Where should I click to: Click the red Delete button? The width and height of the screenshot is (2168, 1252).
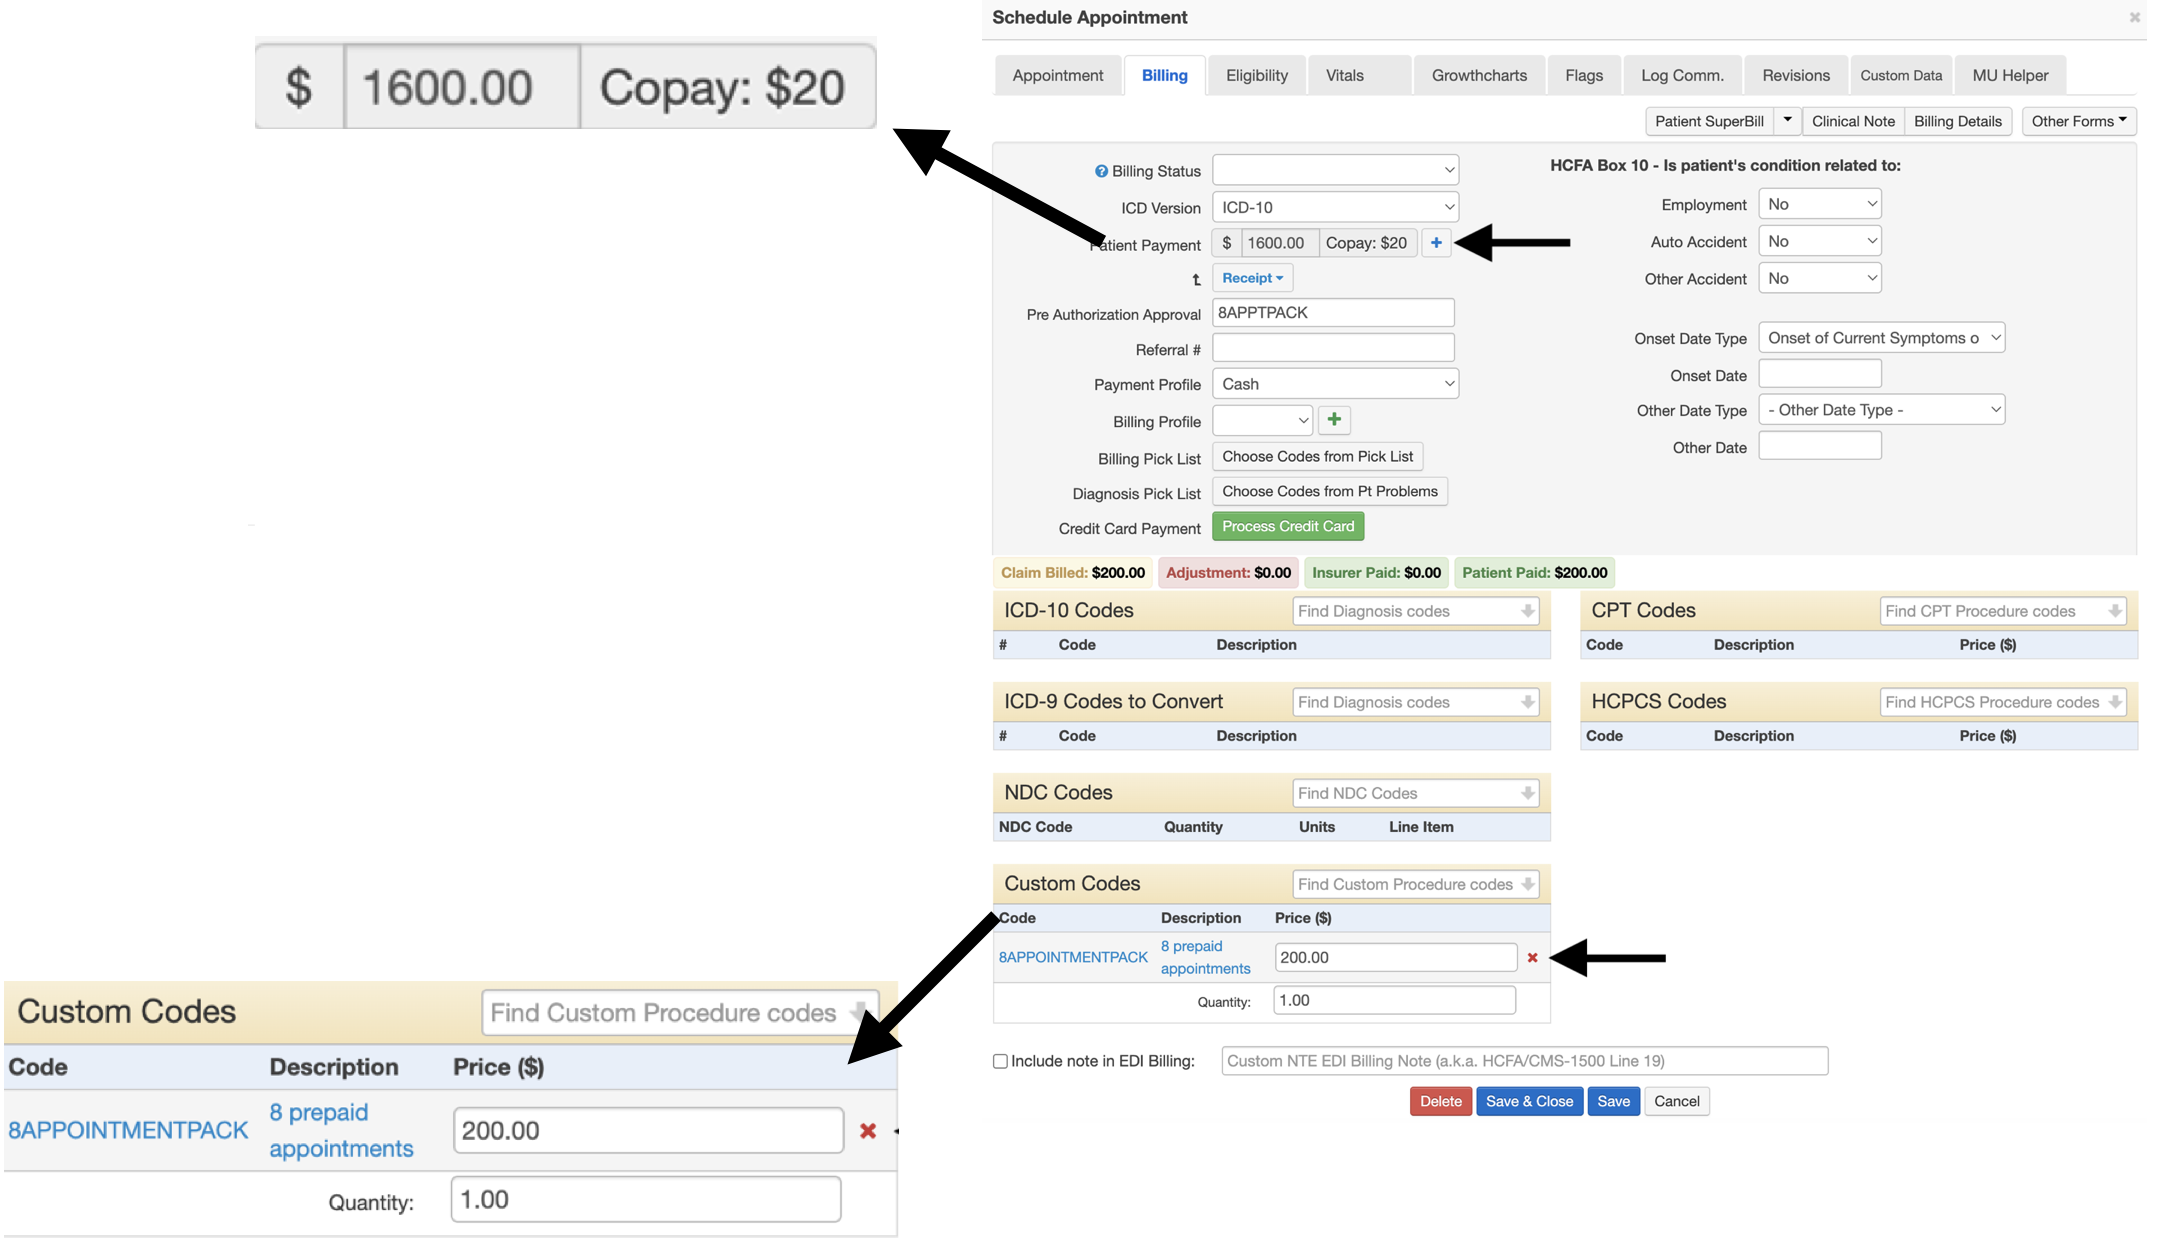point(1440,1101)
